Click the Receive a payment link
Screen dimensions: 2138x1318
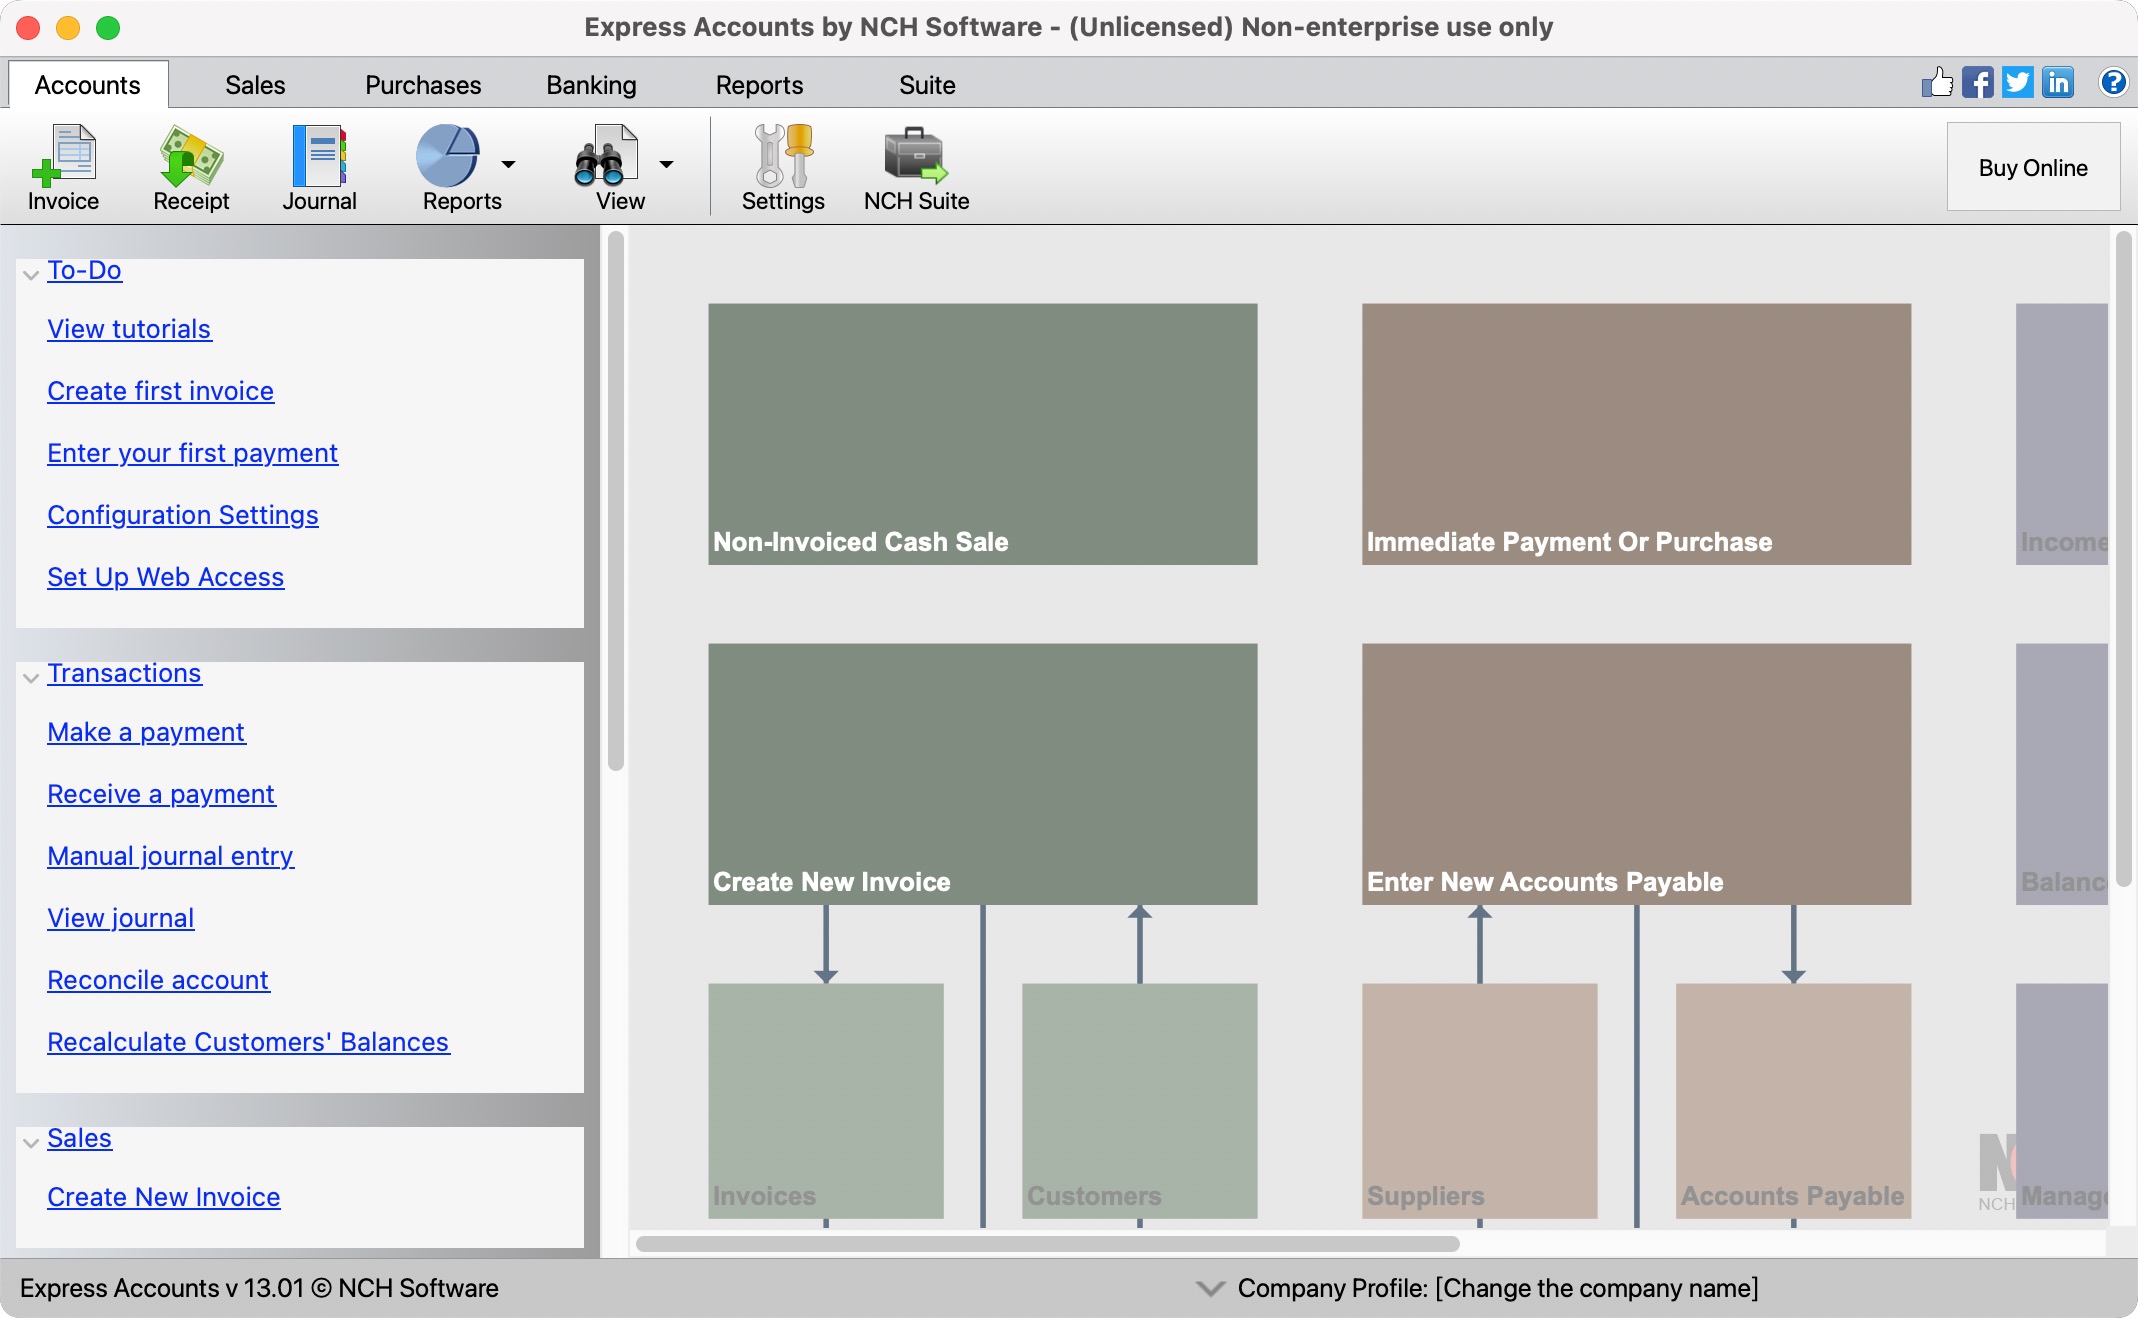point(161,794)
